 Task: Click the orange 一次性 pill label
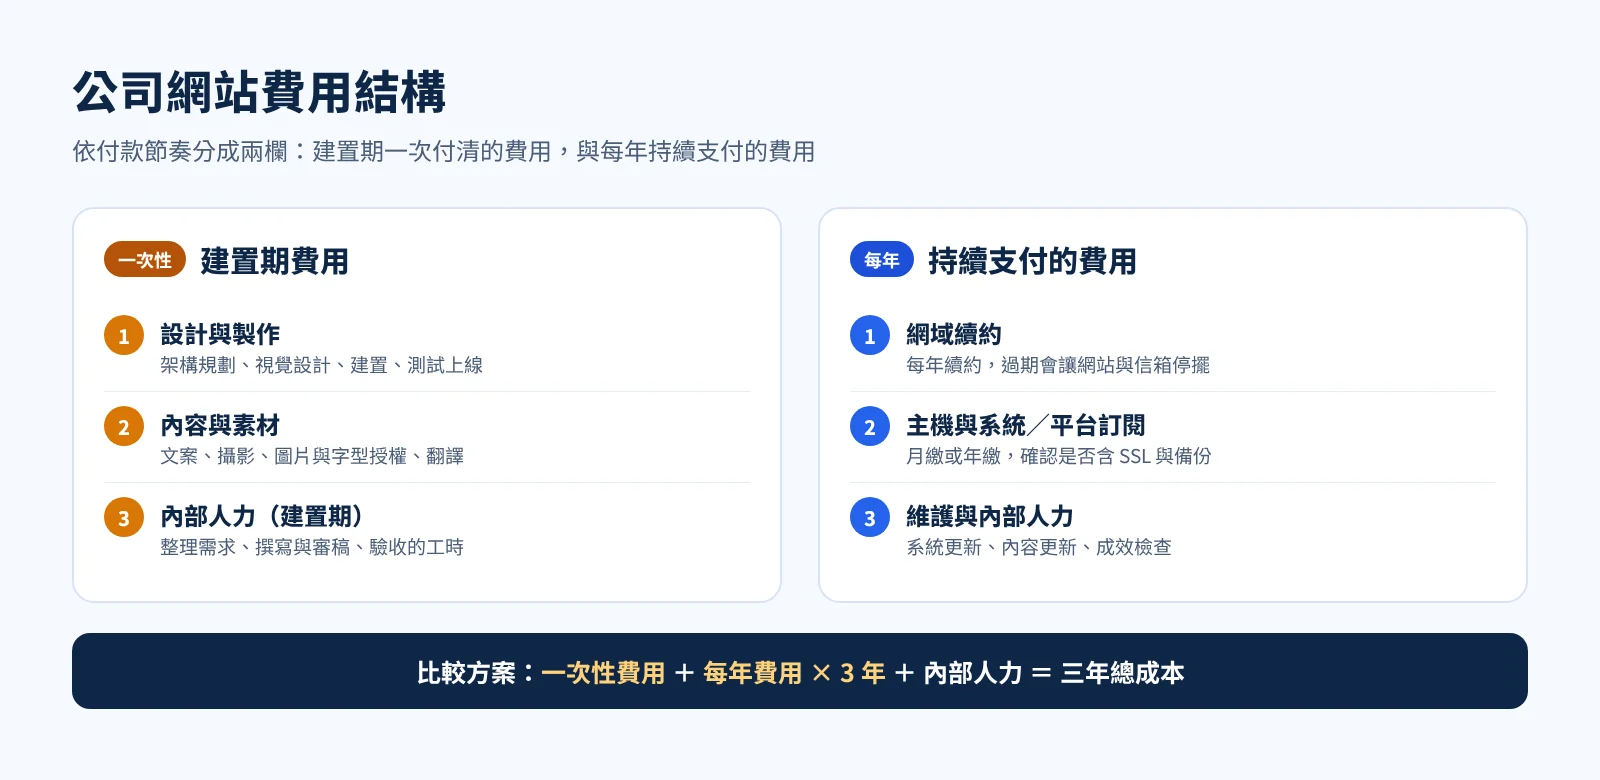pyautogui.click(x=145, y=260)
